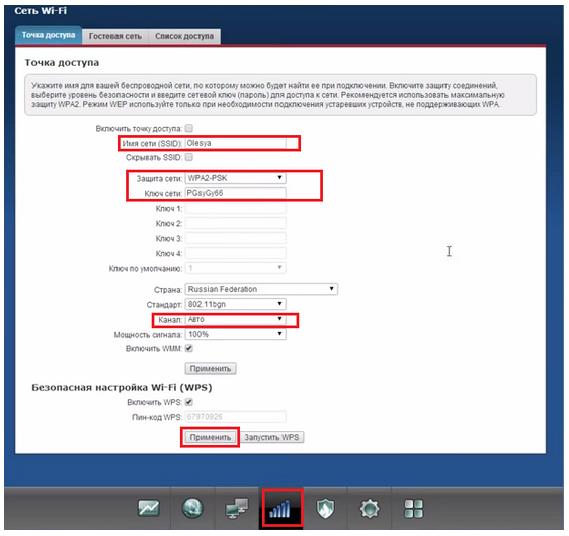
Task: Switch to the 'Гостевая сеть' tab
Action: coord(115,36)
